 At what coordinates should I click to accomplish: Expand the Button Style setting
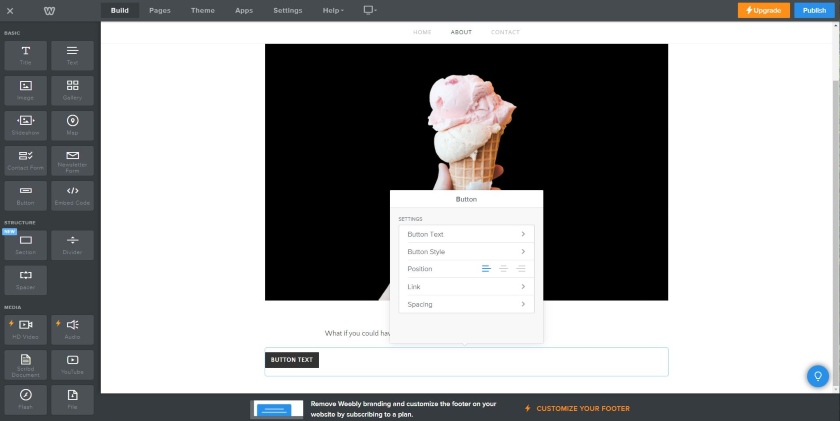pos(466,251)
